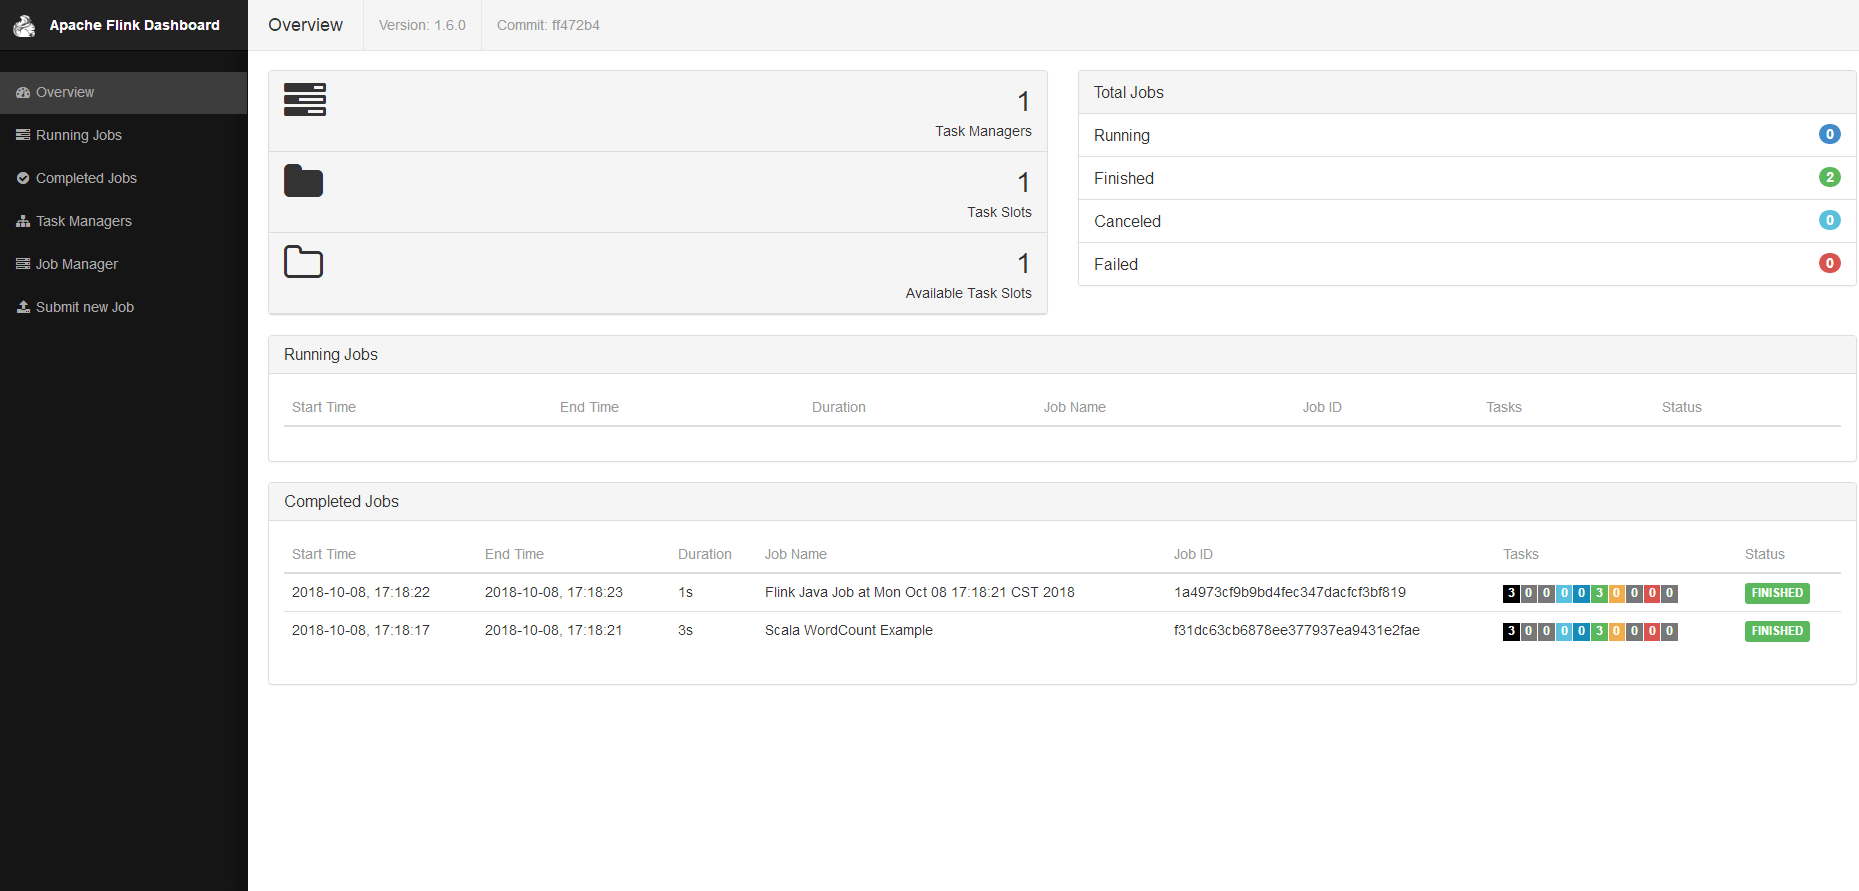1859x891 pixels.
Task: Click Start Time header in Running Jobs table
Action: click(x=324, y=407)
